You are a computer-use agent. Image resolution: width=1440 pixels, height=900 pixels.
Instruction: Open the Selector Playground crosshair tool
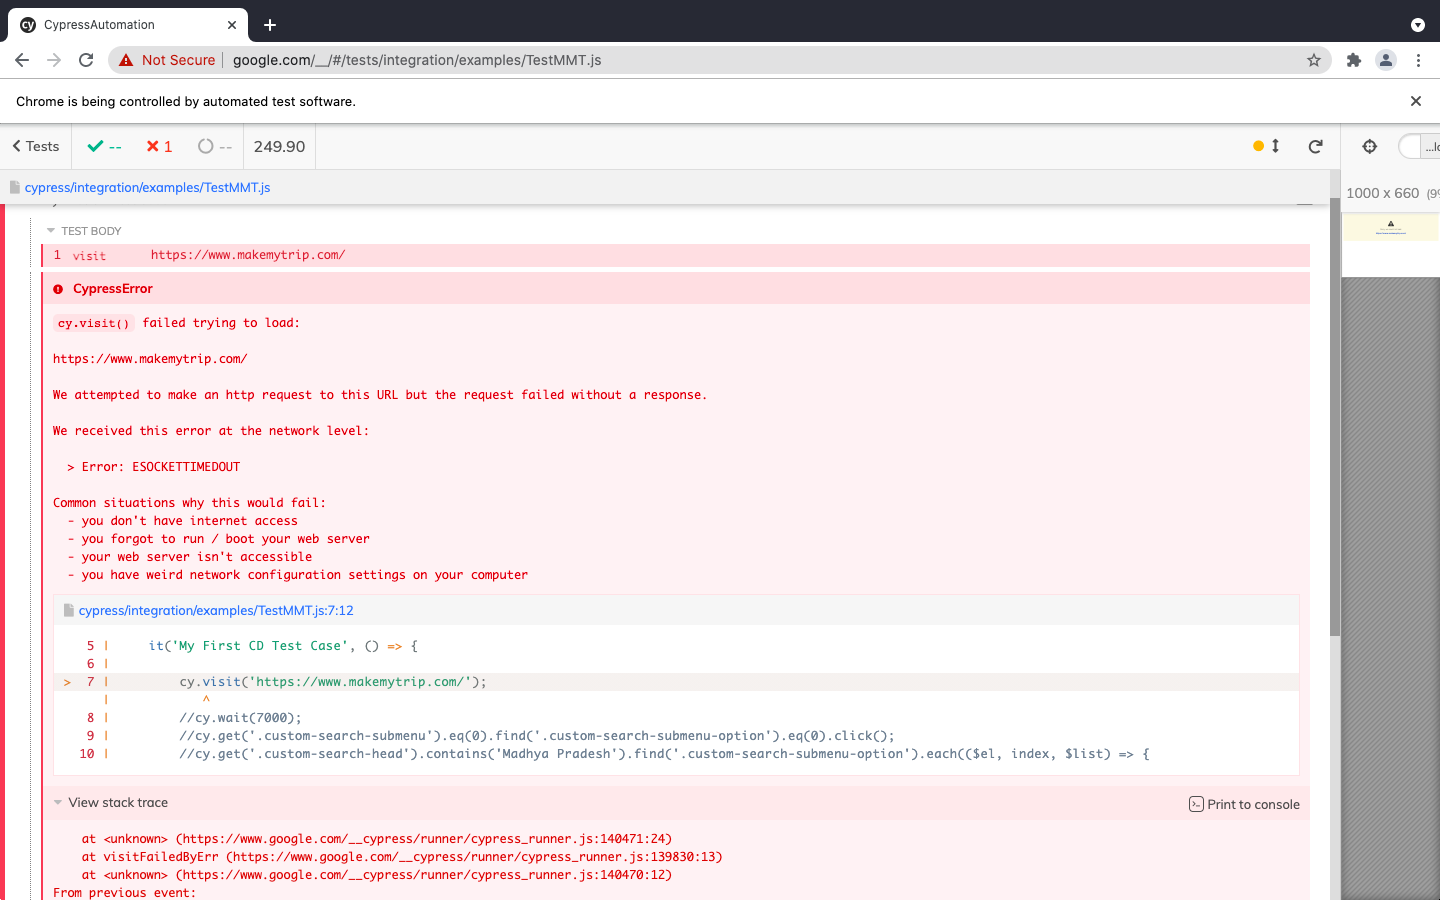(x=1368, y=146)
